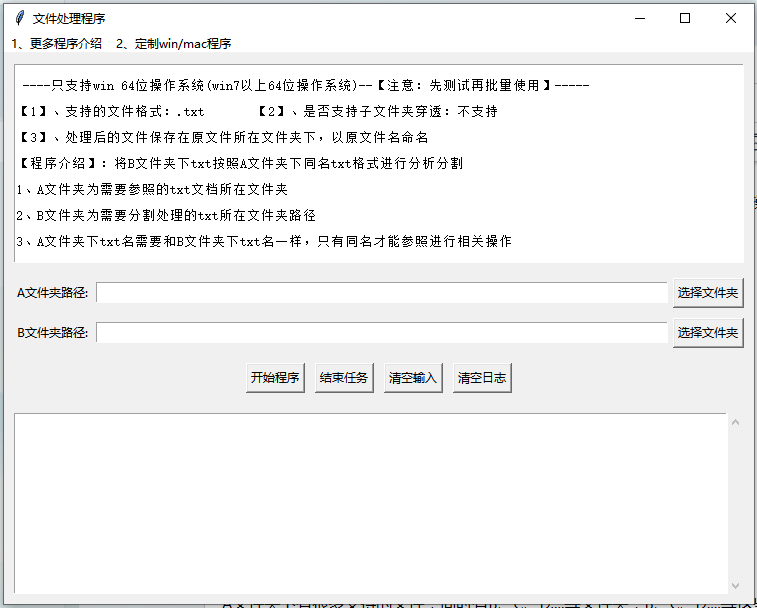
Task: Clear both path fields via 清空输入
Action: point(413,378)
